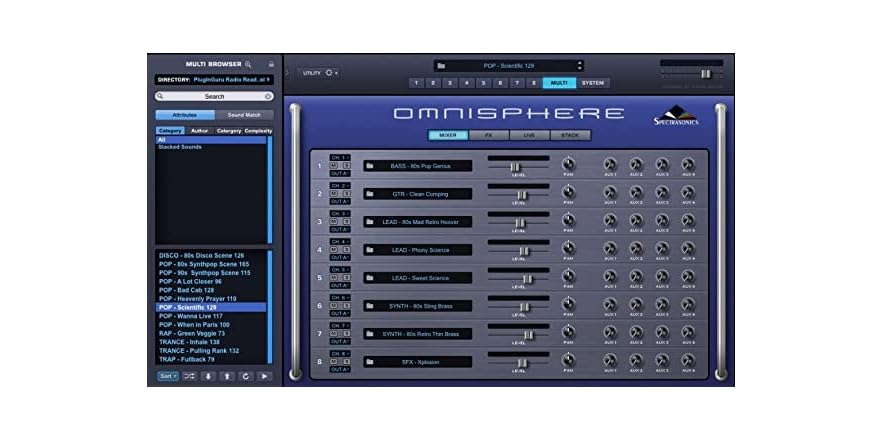Switch to the LIVE tab

[x=530, y=136]
